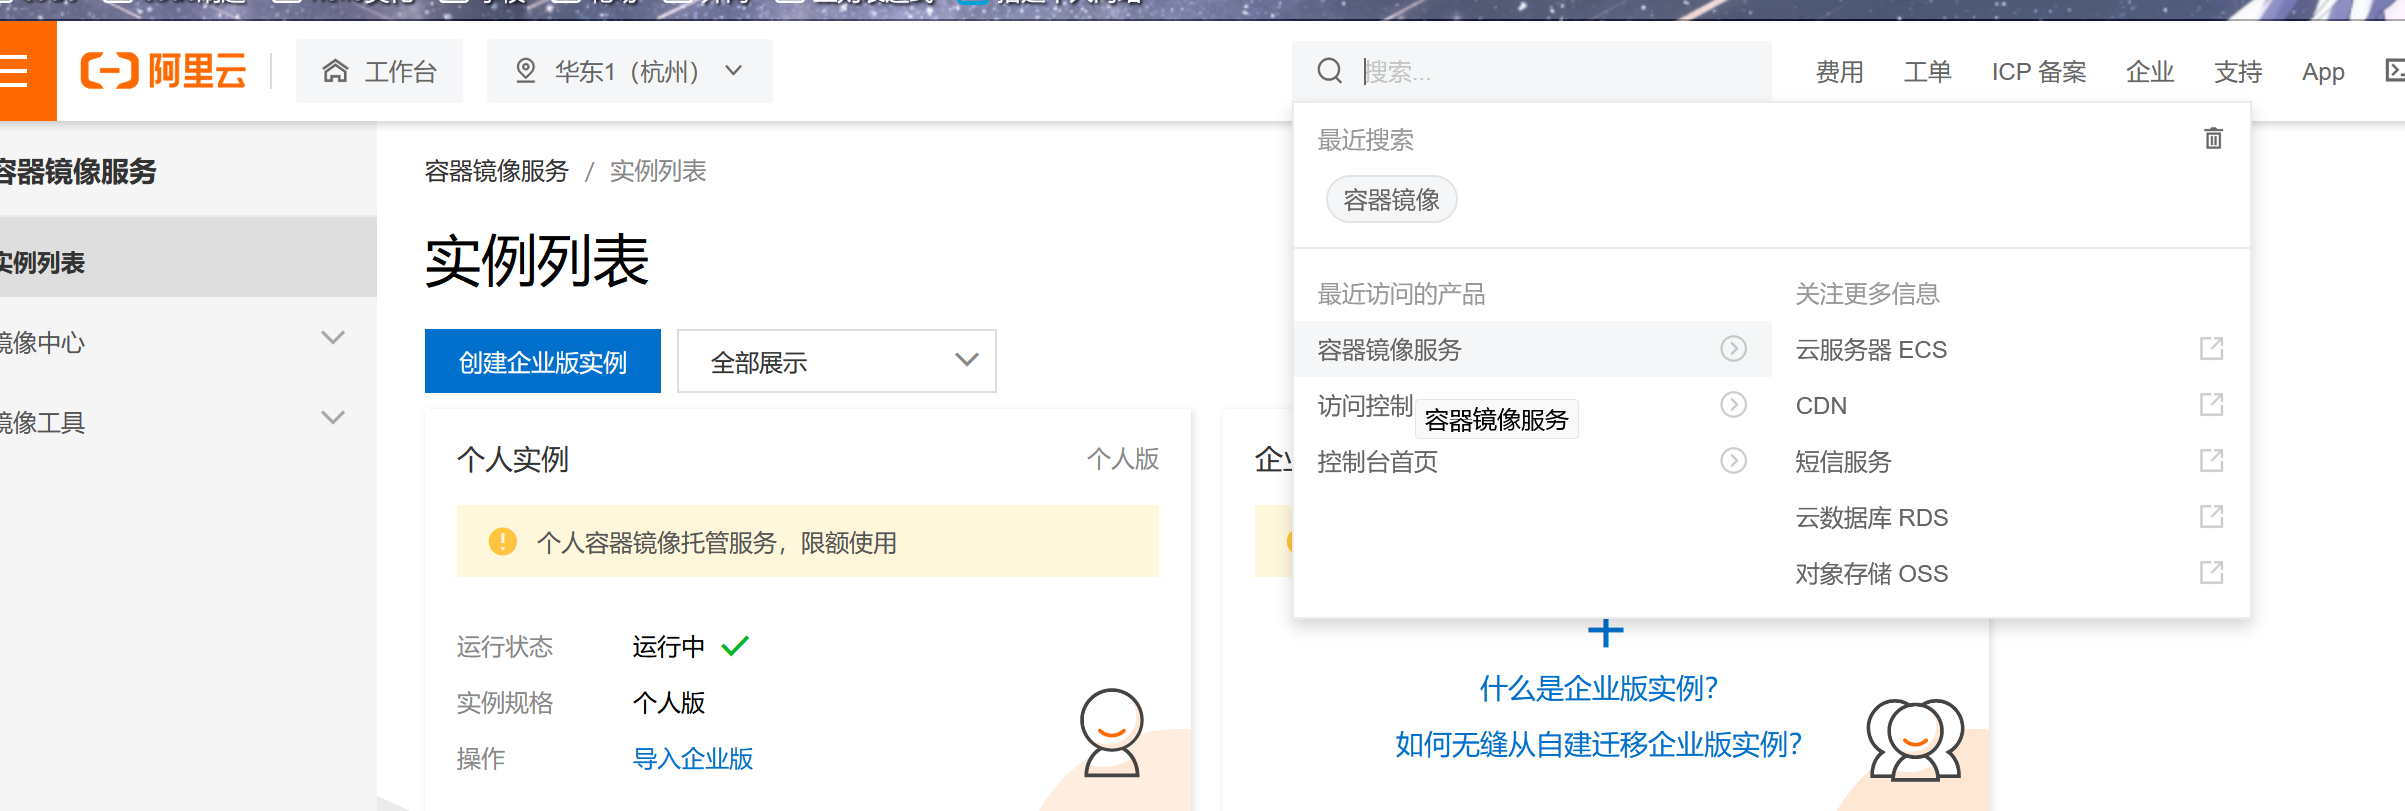Open 容器镜像服务 from recently visited products
The image size is (2405, 811).
coord(1532,349)
